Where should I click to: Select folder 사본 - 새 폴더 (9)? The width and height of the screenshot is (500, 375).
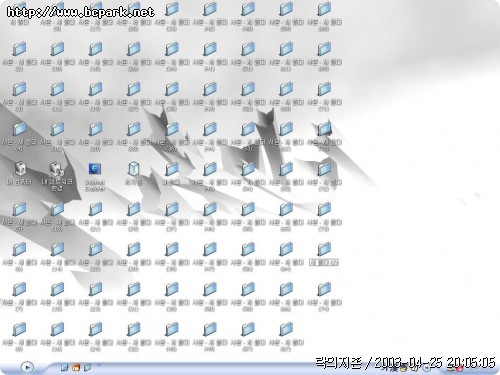[57, 16]
